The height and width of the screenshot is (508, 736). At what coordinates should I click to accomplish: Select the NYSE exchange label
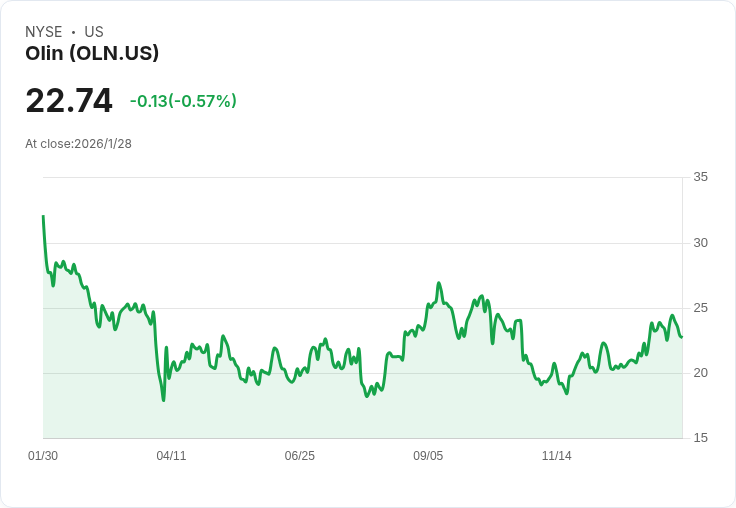[43, 32]
